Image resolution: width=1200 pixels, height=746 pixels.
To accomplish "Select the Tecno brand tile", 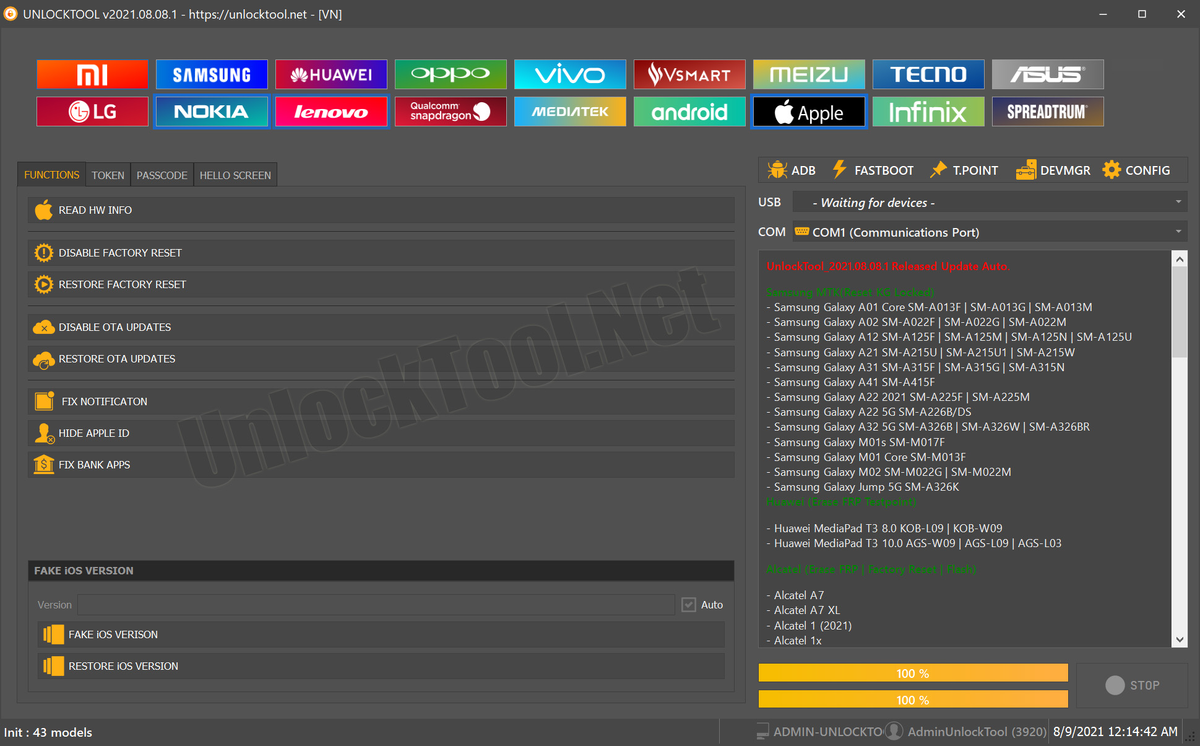I will click(928, 74).
